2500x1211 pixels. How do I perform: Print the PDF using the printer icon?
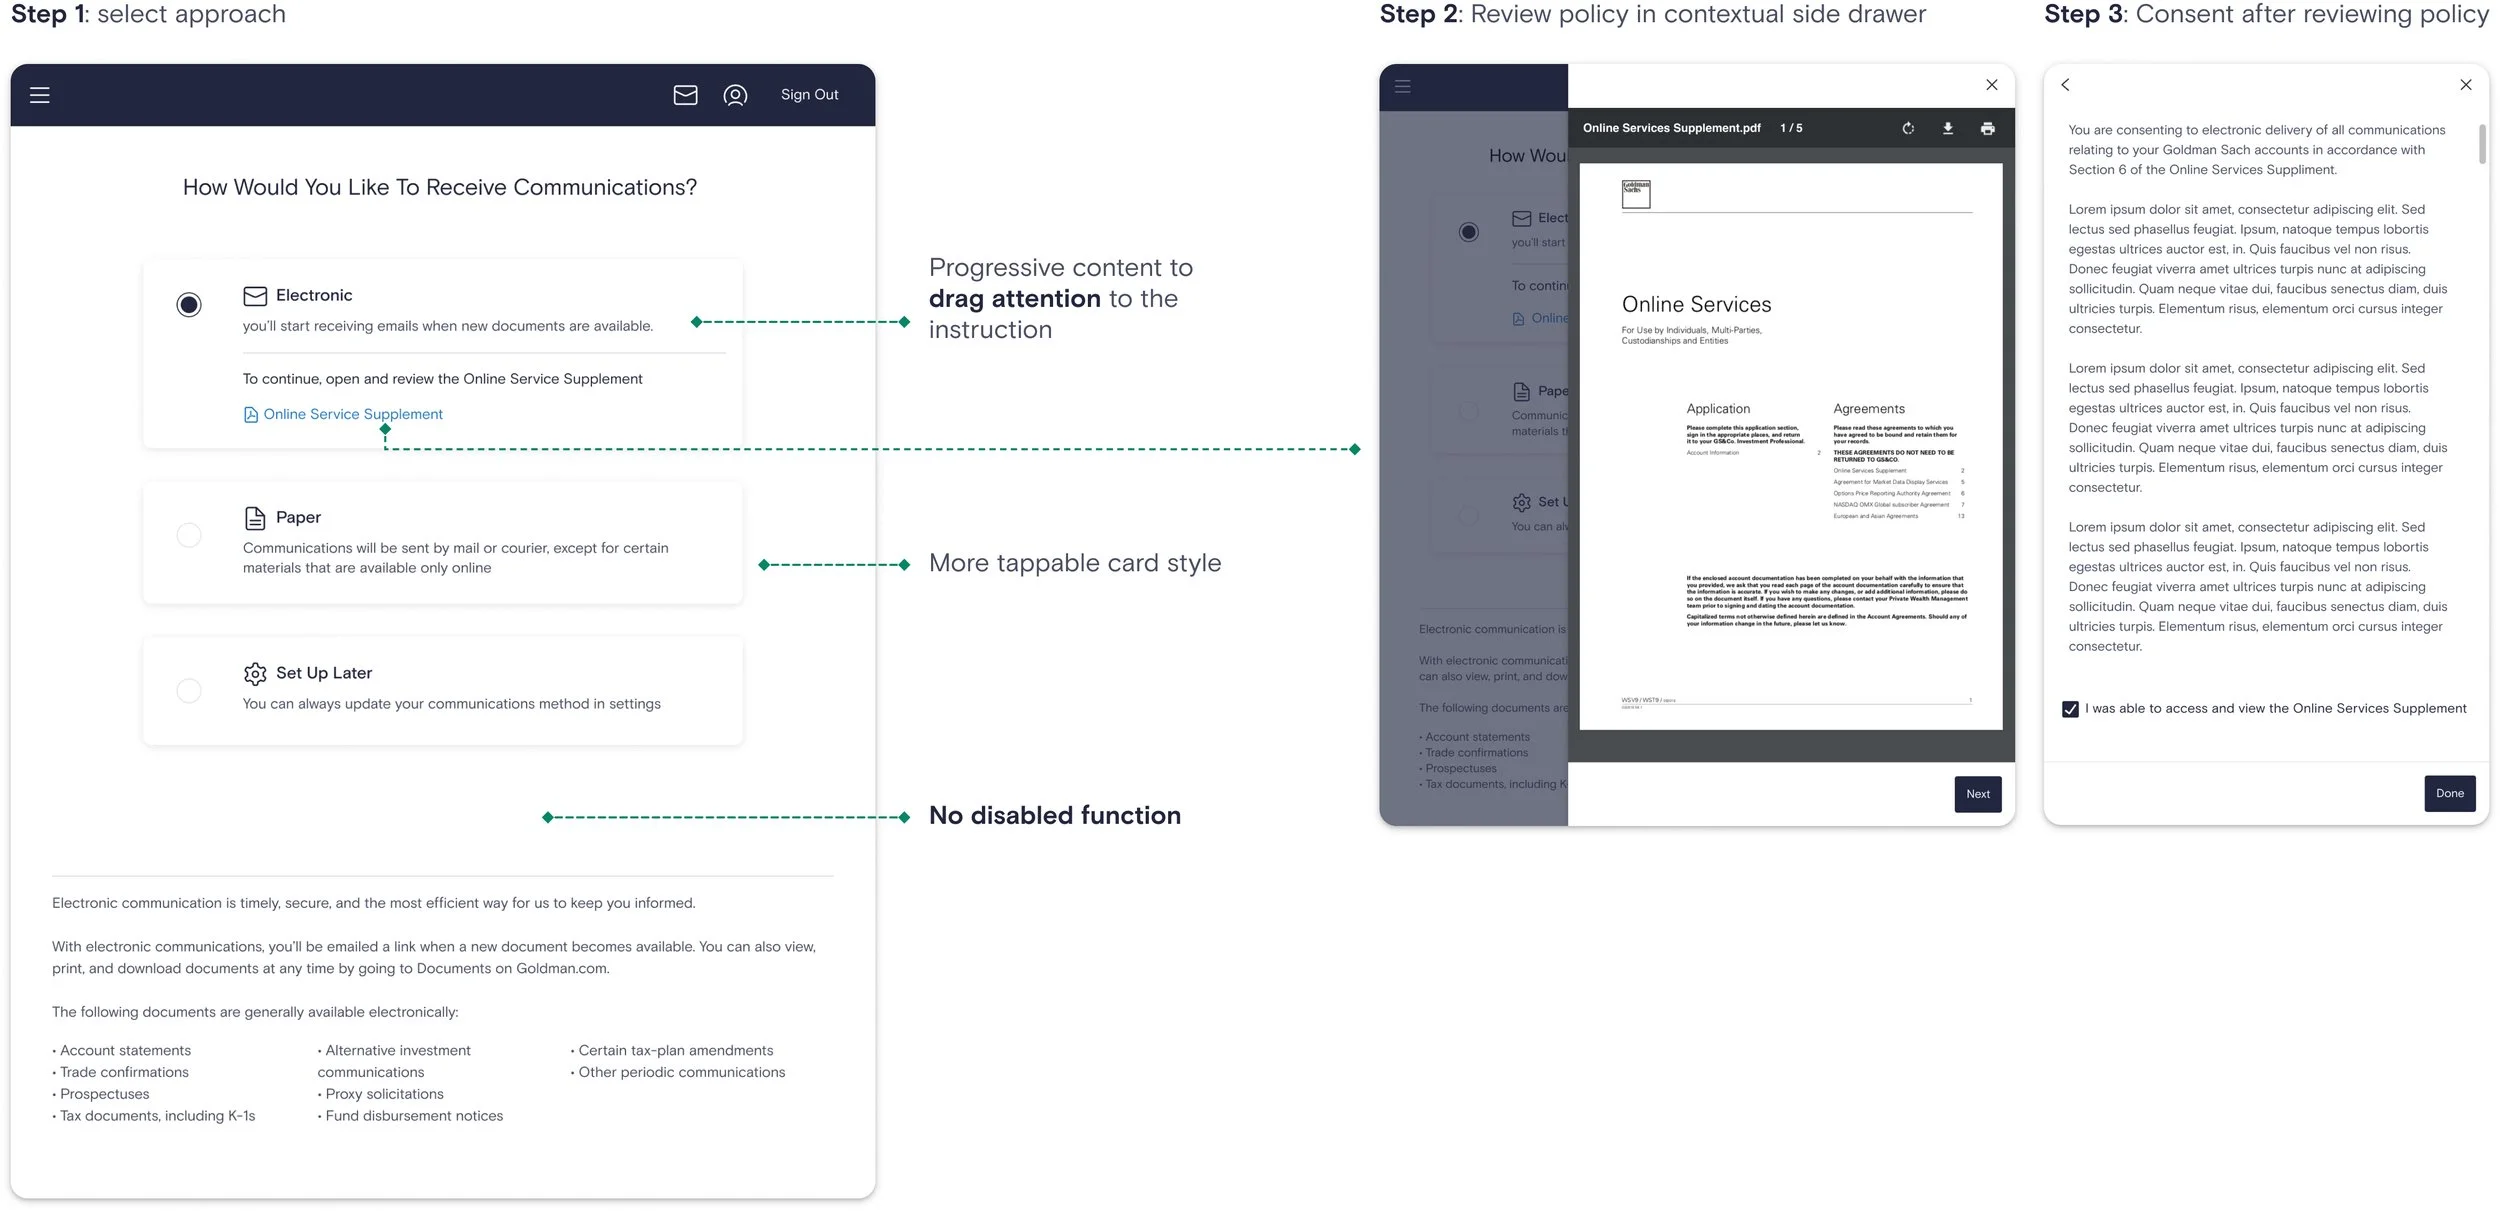[1988, 128]
